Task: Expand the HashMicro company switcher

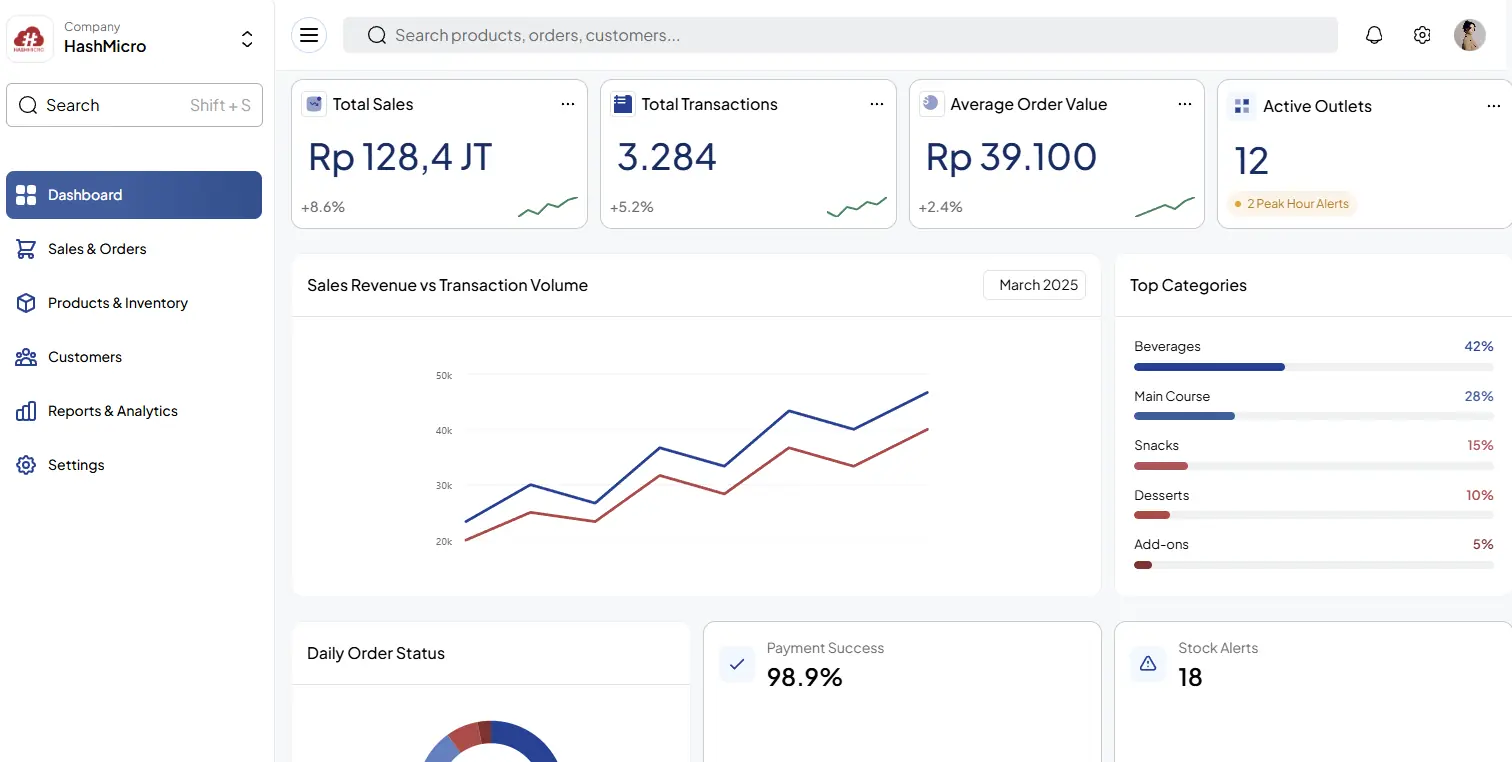Action: tap(247, 39)
